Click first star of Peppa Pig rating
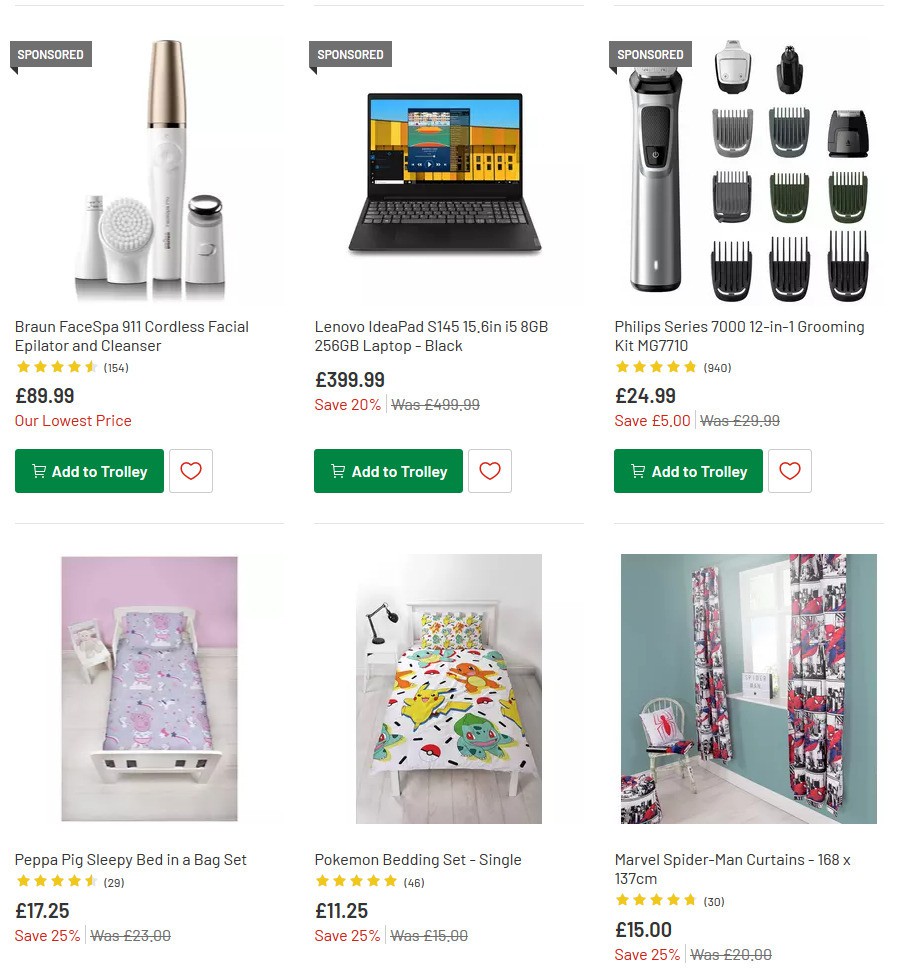The width and height of the screenshot is (908, 971). pos(23,882)
